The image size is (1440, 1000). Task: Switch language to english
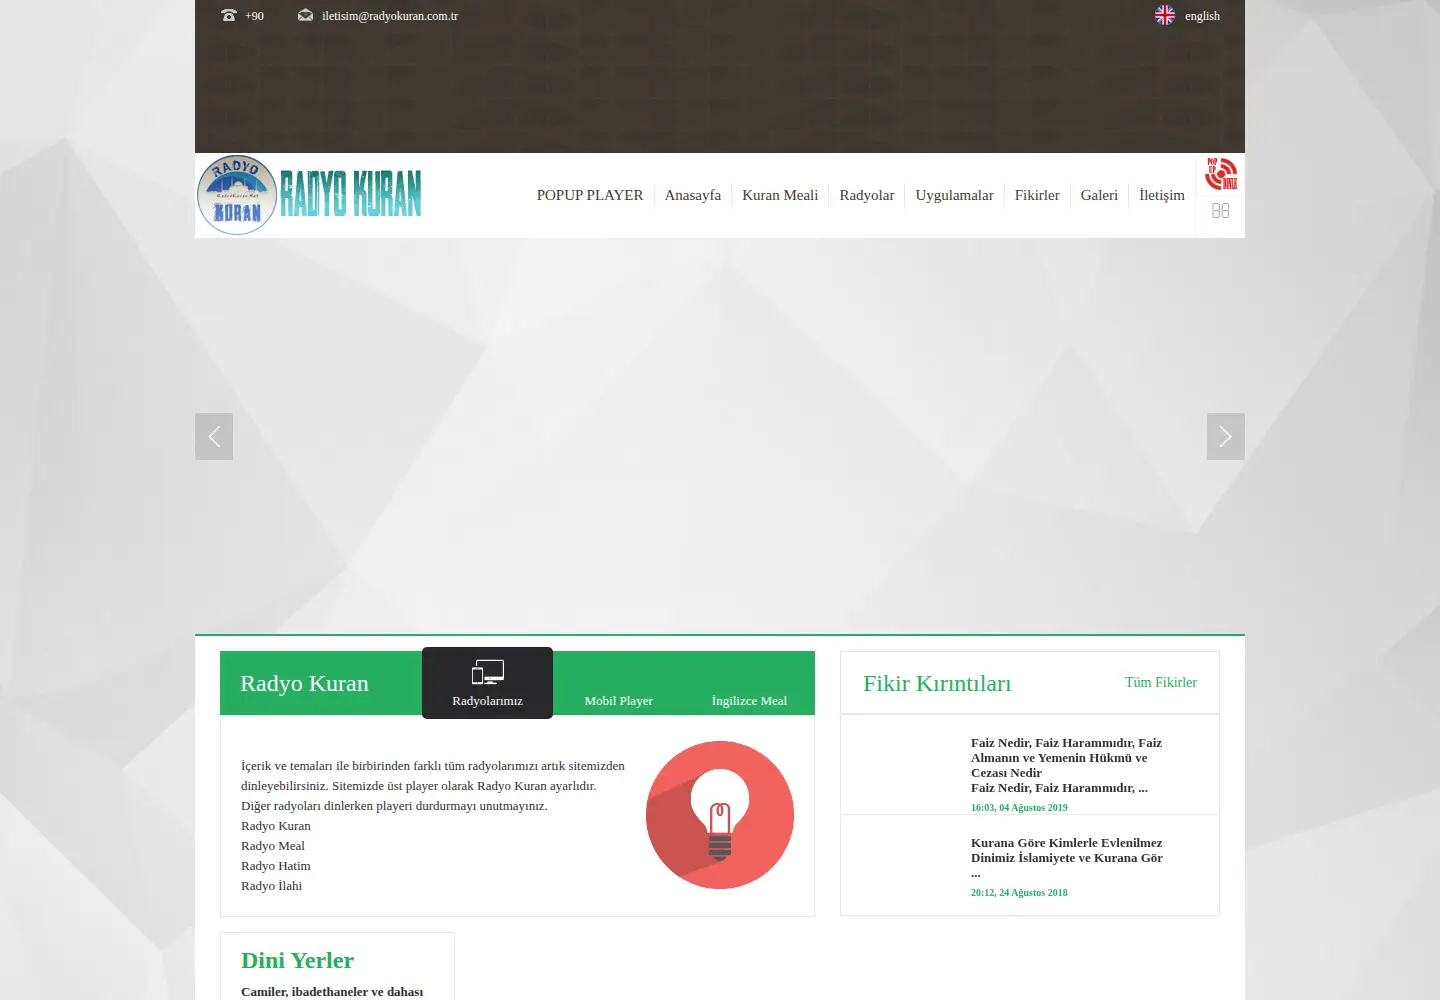point(1202,16)
